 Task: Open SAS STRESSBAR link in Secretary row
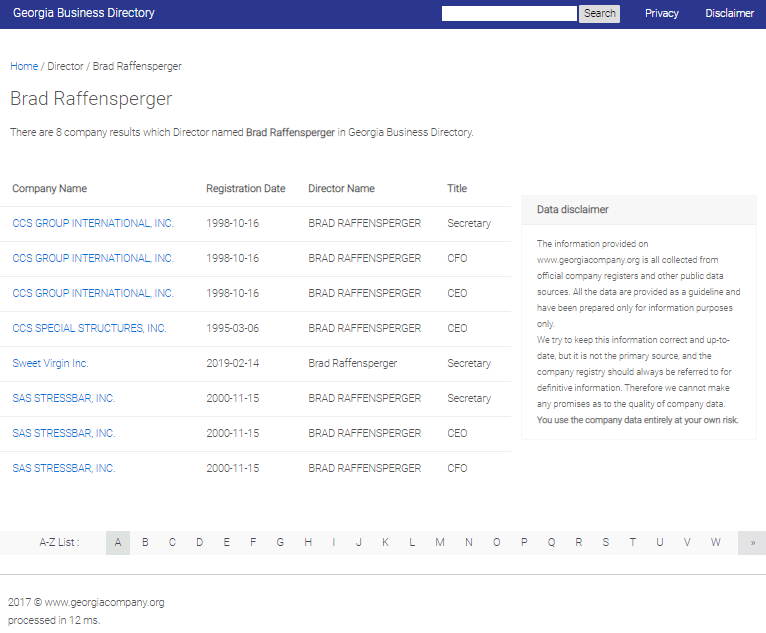click(x=64, y=398)
